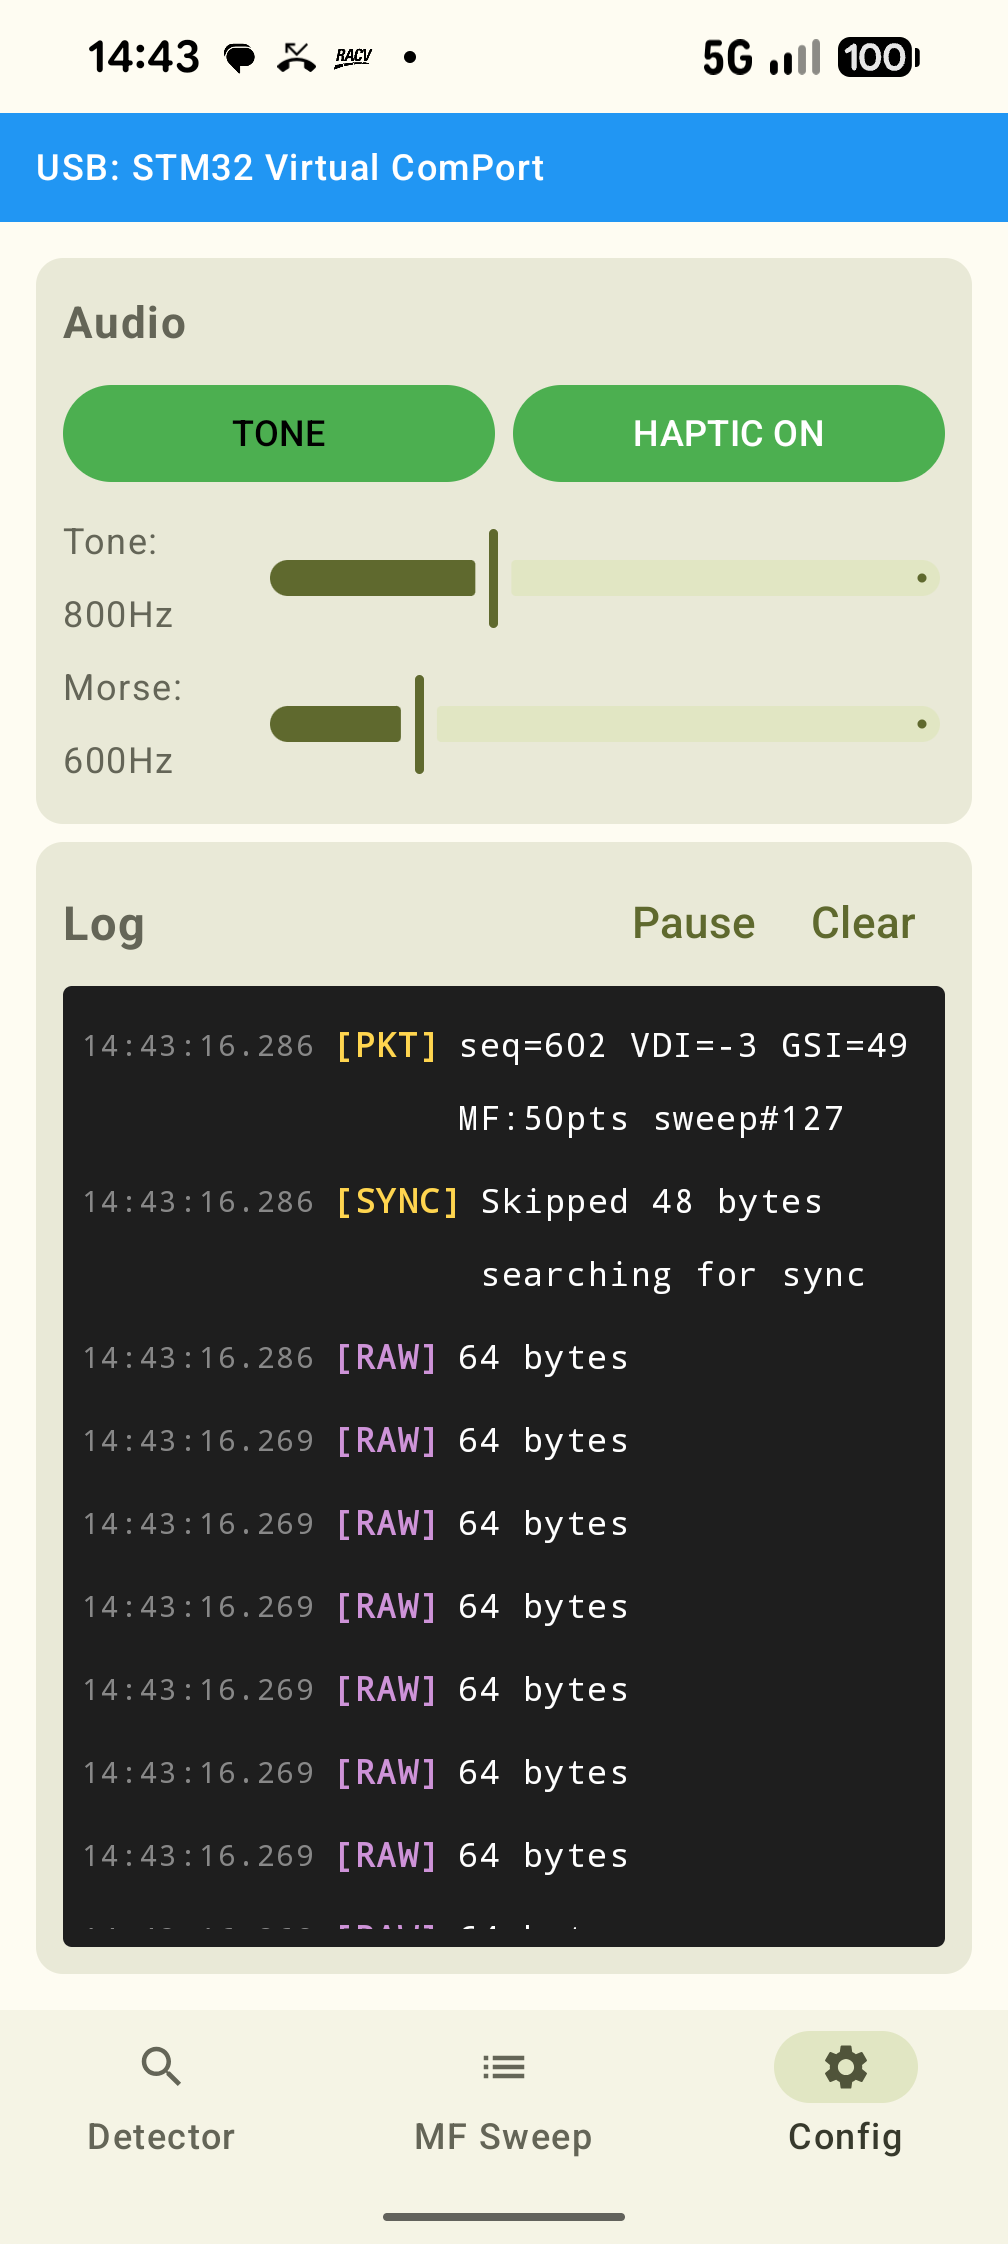1008x2244 pixels.
Task: Tap the battery indicator icon
Action: pyautogui.click(x=878, y=57)
